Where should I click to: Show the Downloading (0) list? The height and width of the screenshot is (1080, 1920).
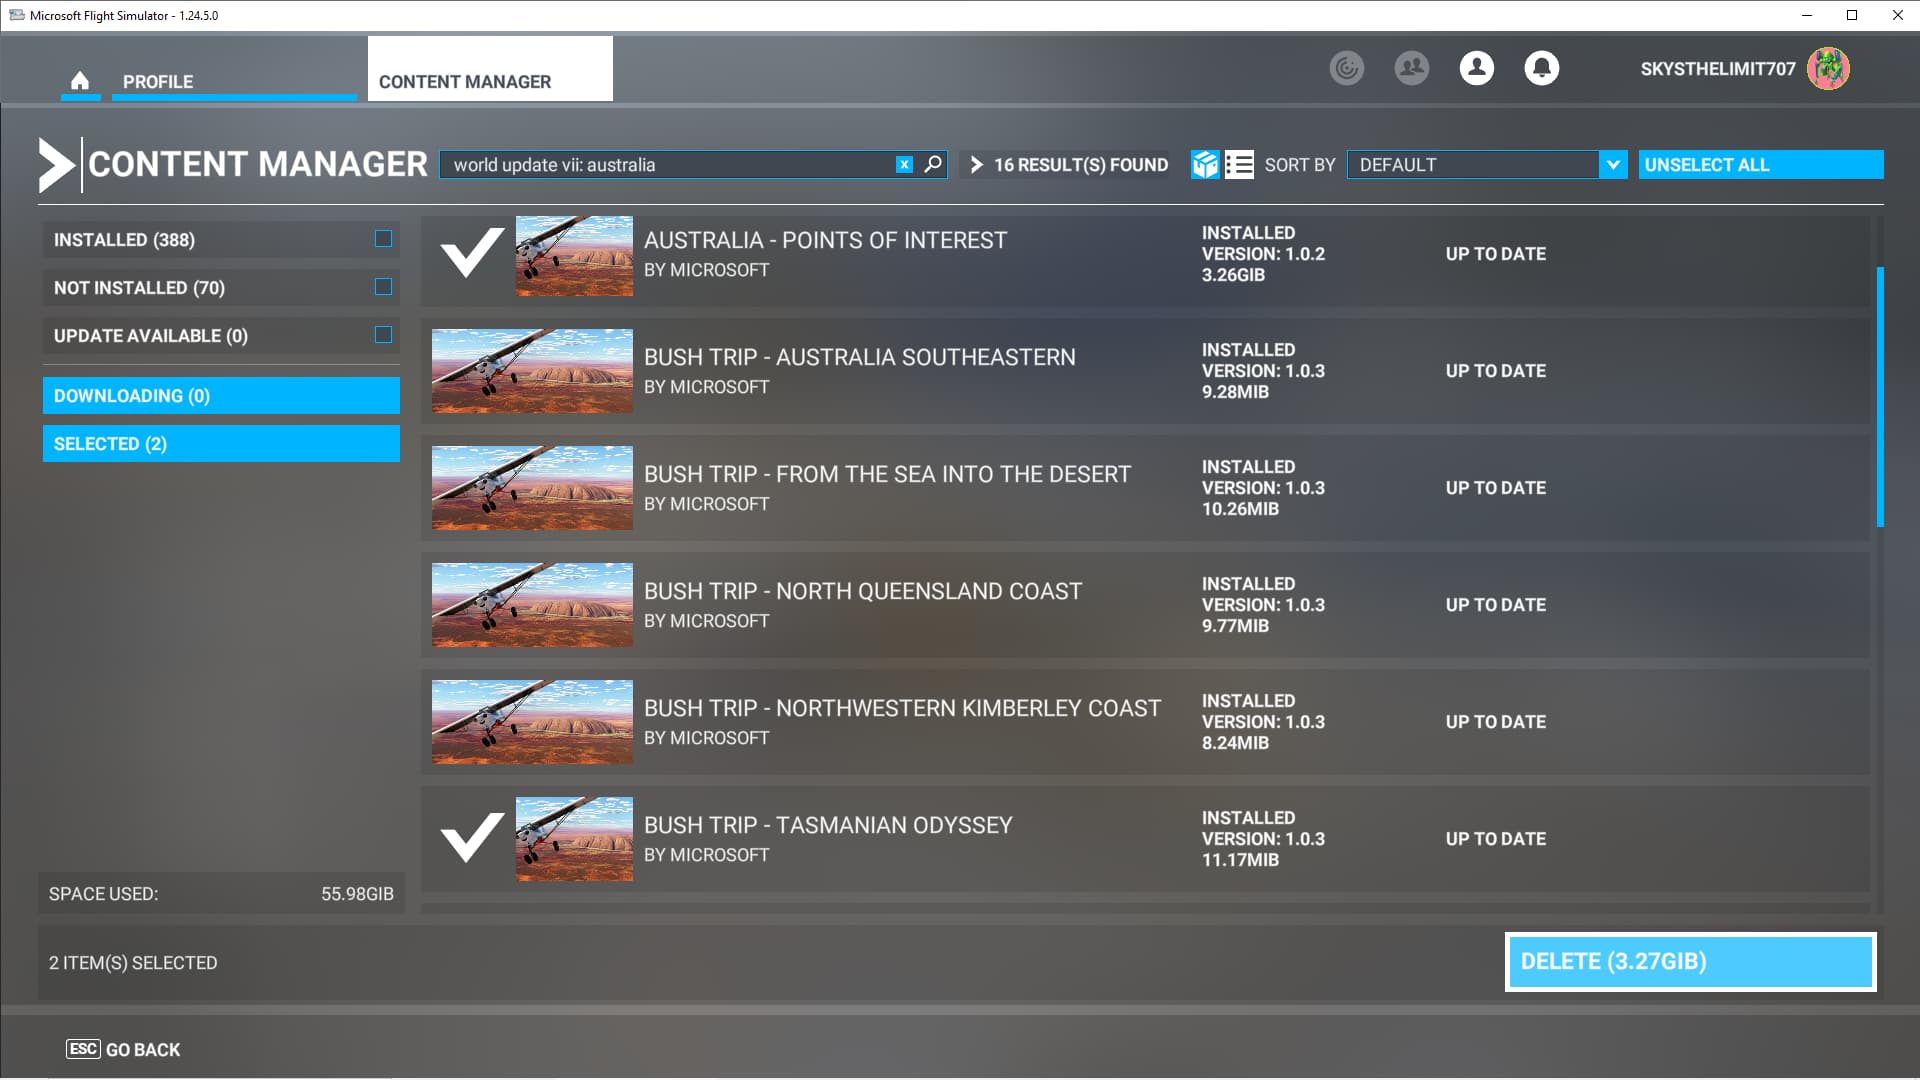point(221,396)
